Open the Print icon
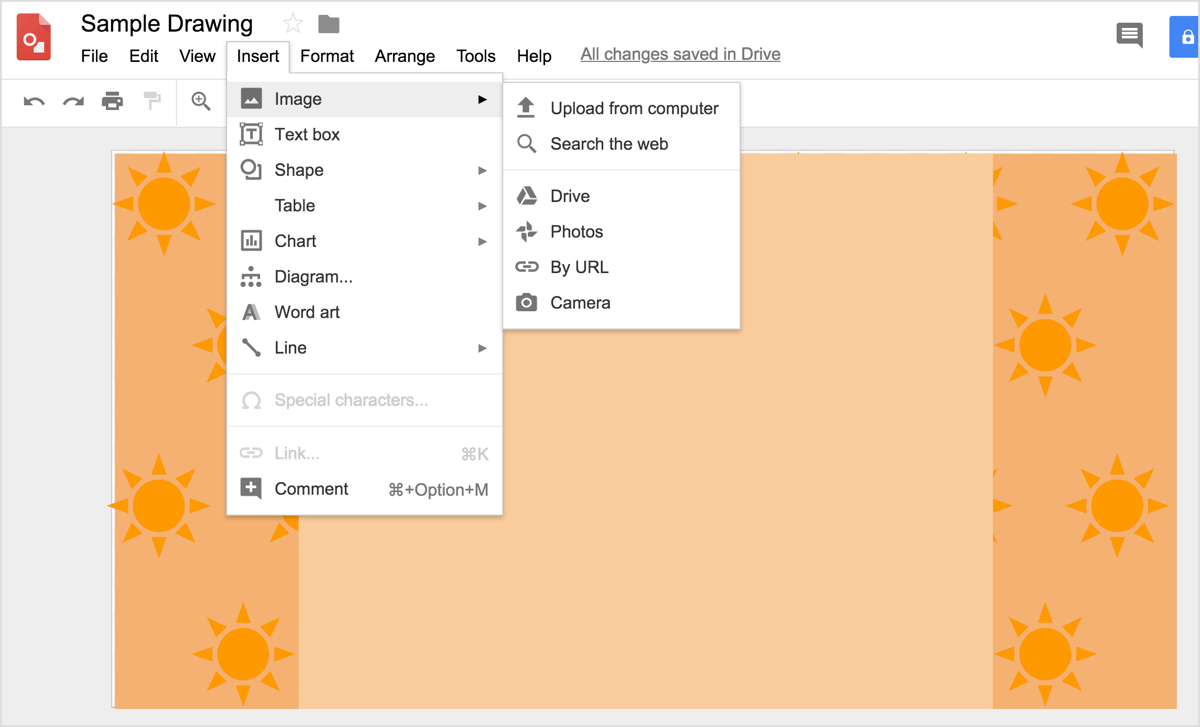 click(112, 101)
